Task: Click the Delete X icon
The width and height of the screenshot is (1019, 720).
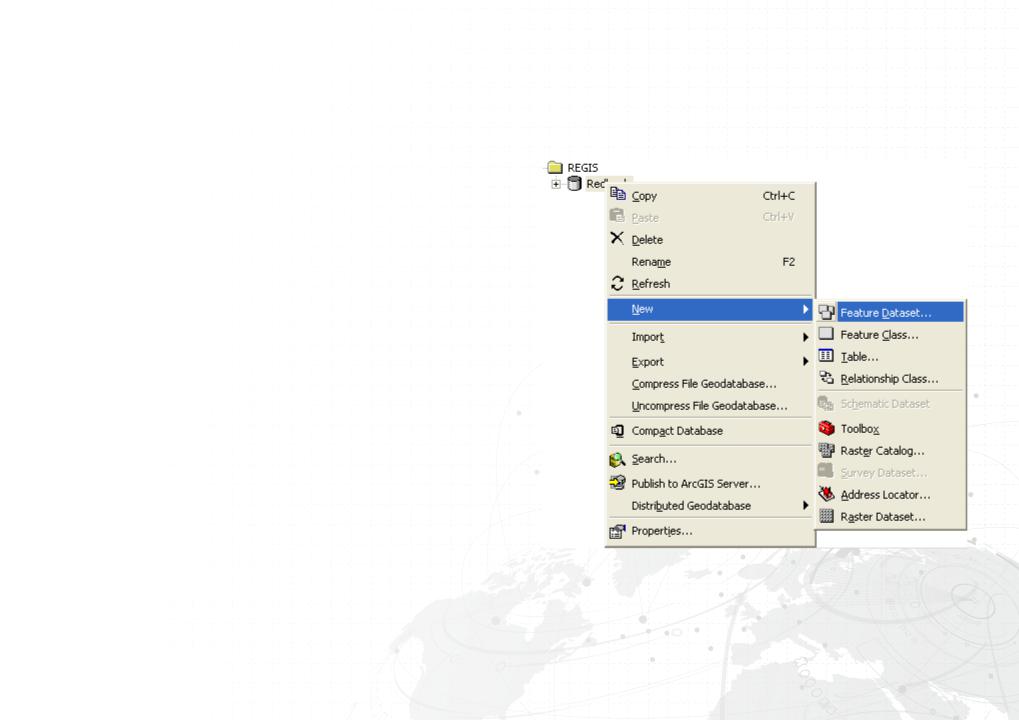Action: click(x=617, y=238)
